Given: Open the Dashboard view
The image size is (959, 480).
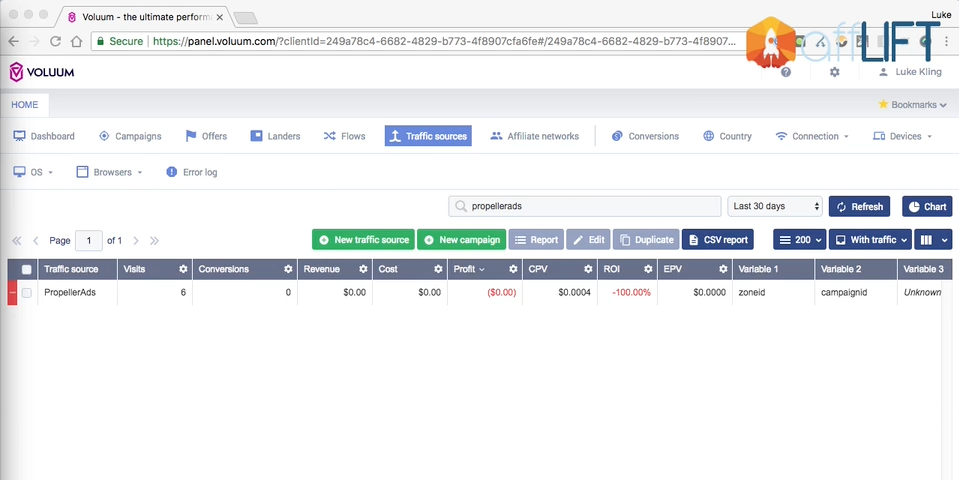Looking at the screenshot, I should tap(44, 136).
